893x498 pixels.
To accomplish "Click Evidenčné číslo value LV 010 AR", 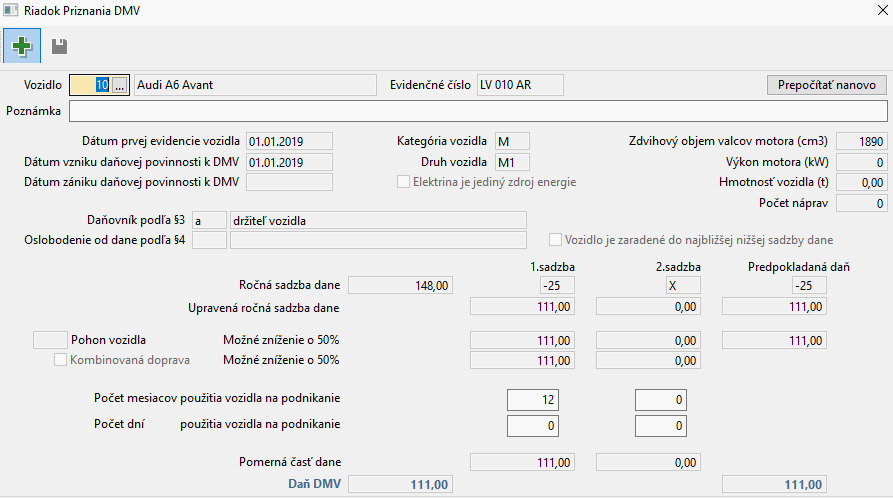I will (x=520, y=85).
